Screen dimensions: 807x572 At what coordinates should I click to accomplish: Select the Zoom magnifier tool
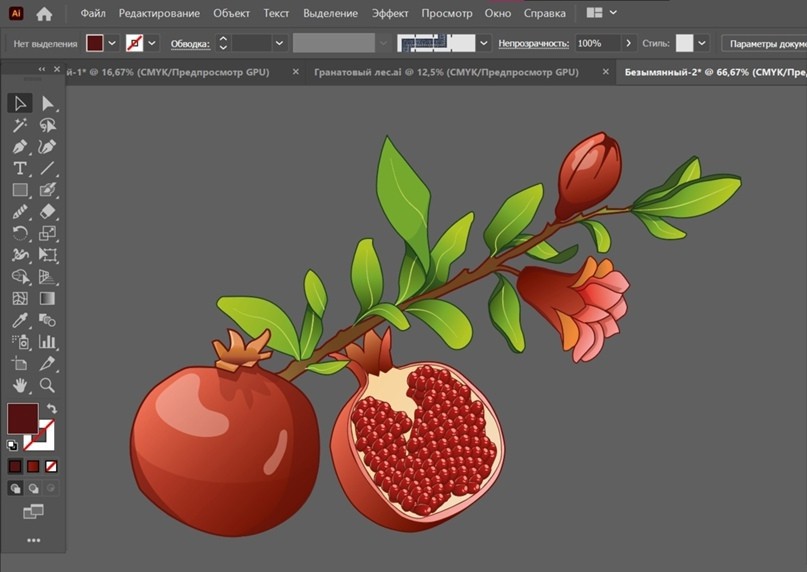coord(47,385)
